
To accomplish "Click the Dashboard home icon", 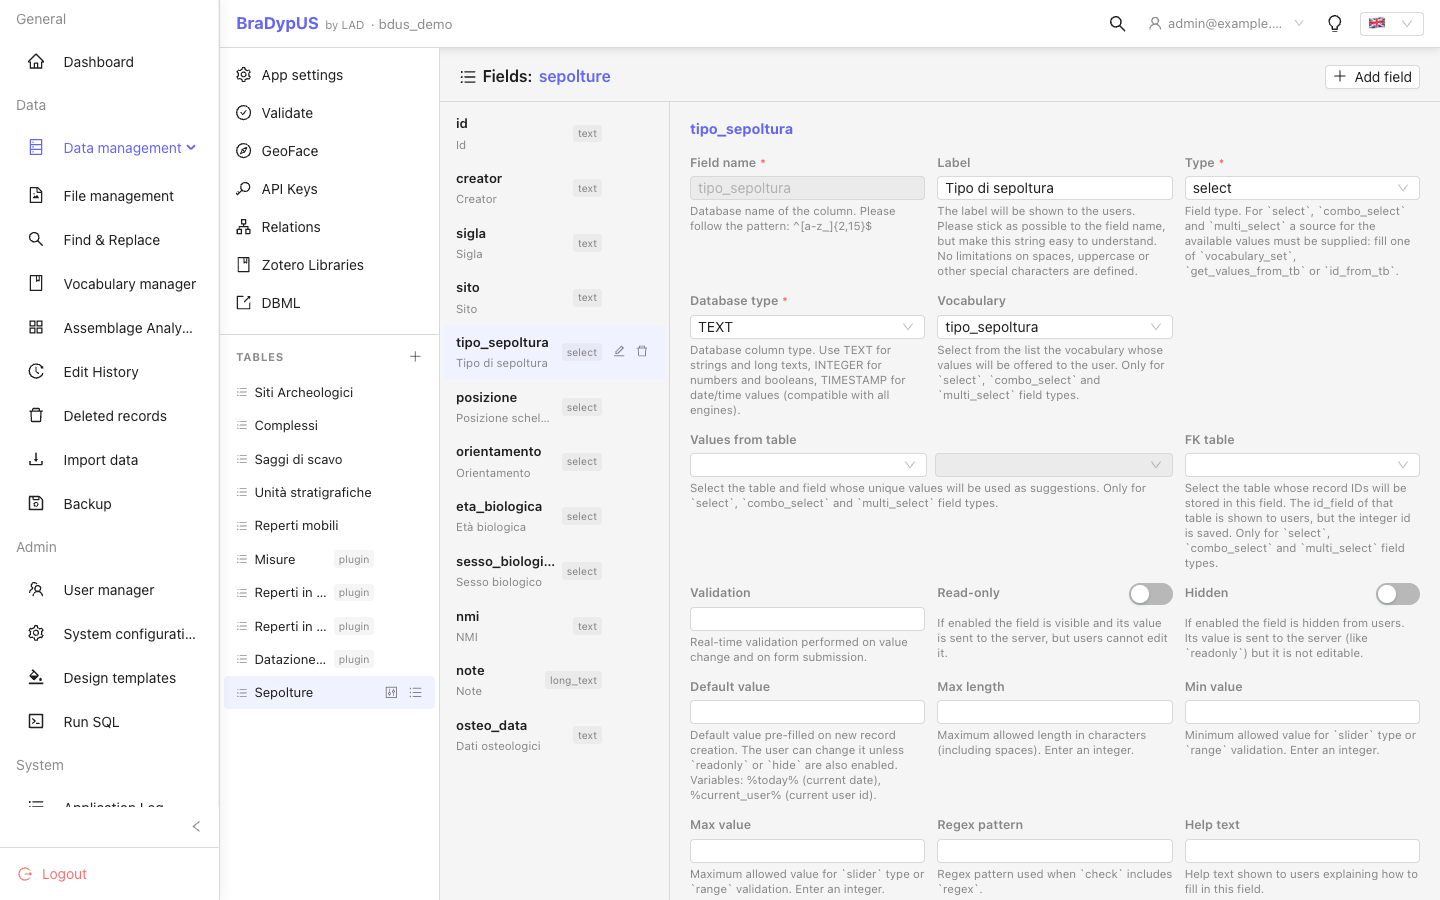I will pyautogui.click(x=36, y=62).
